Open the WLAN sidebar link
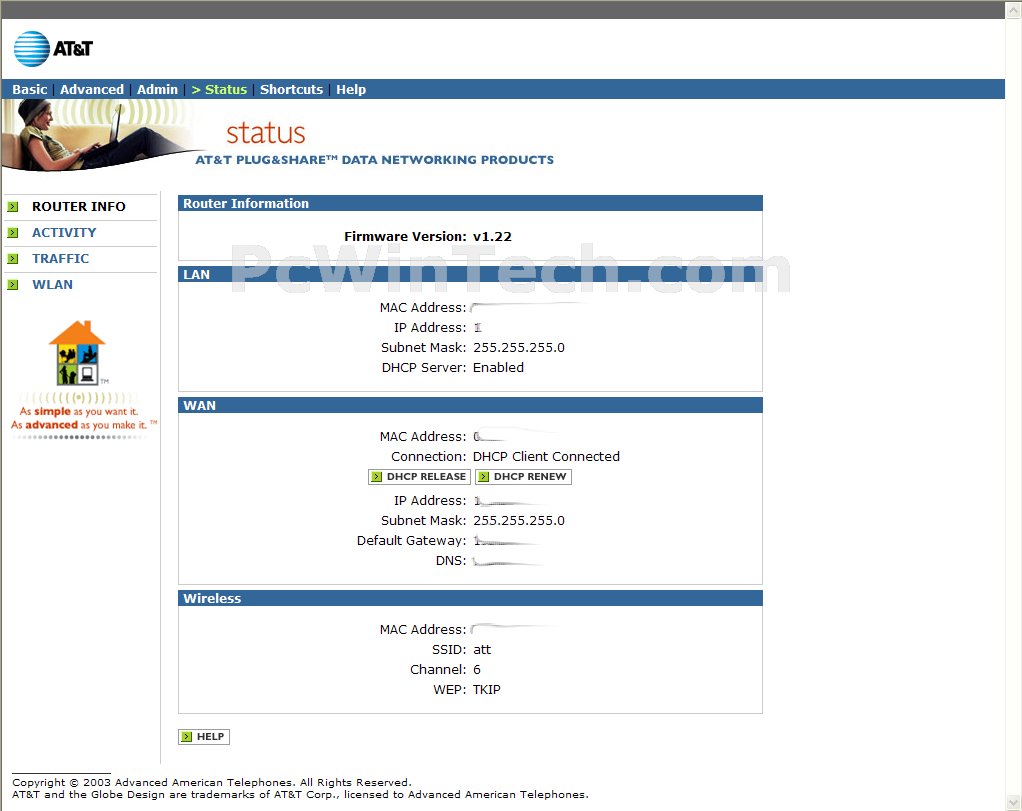Screen dimensions: 1022x811 (x=53, y=285)
